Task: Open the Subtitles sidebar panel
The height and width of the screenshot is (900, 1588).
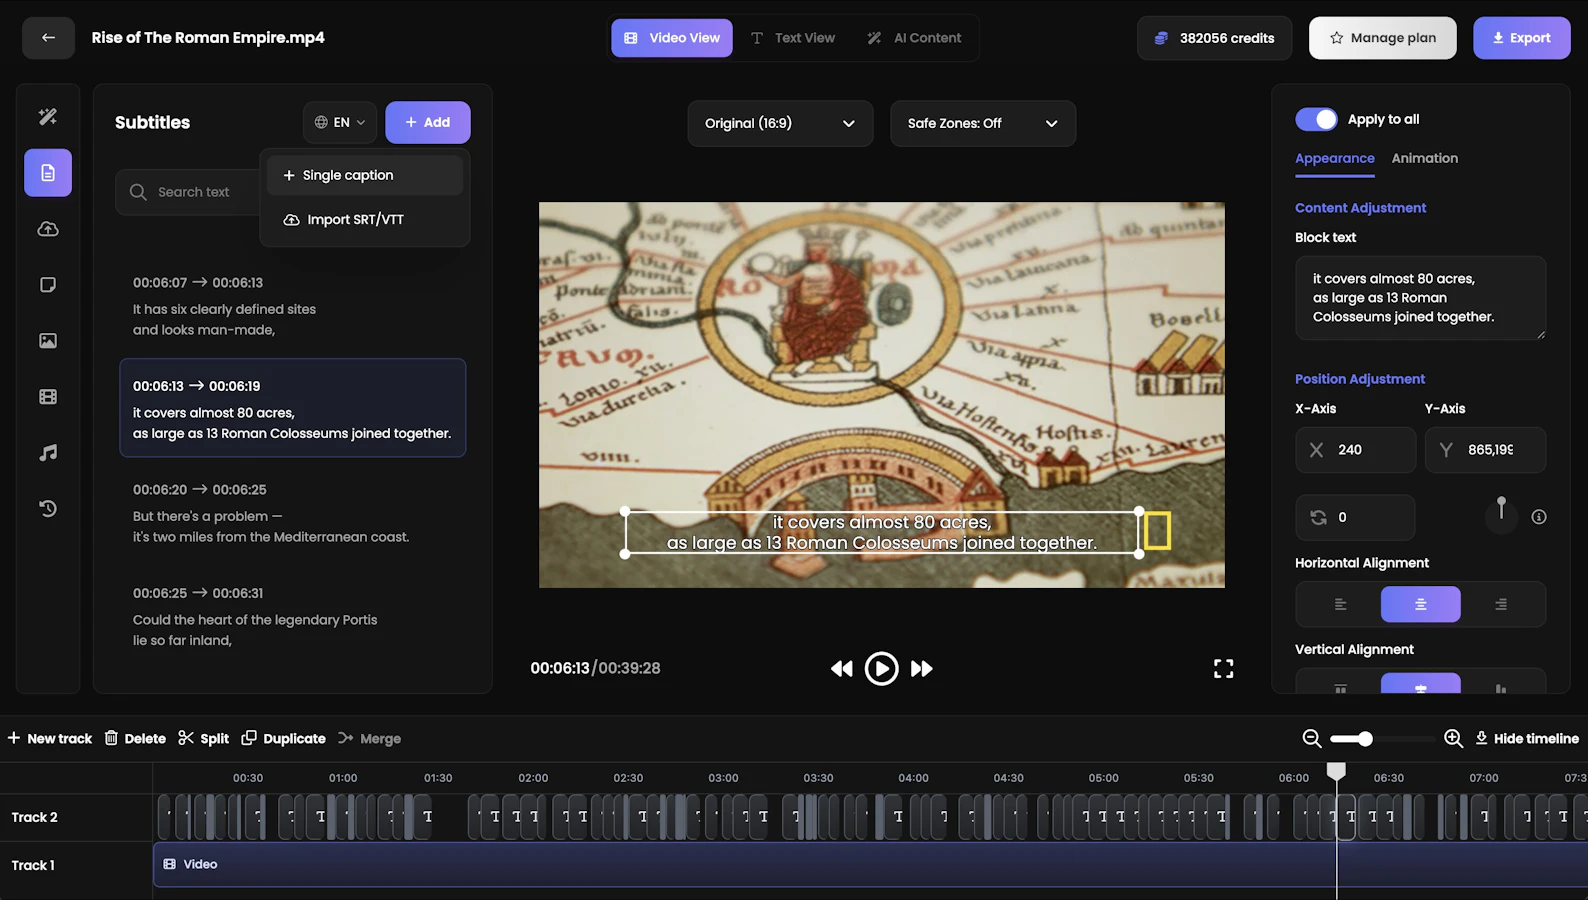Action: pos(48,173)
